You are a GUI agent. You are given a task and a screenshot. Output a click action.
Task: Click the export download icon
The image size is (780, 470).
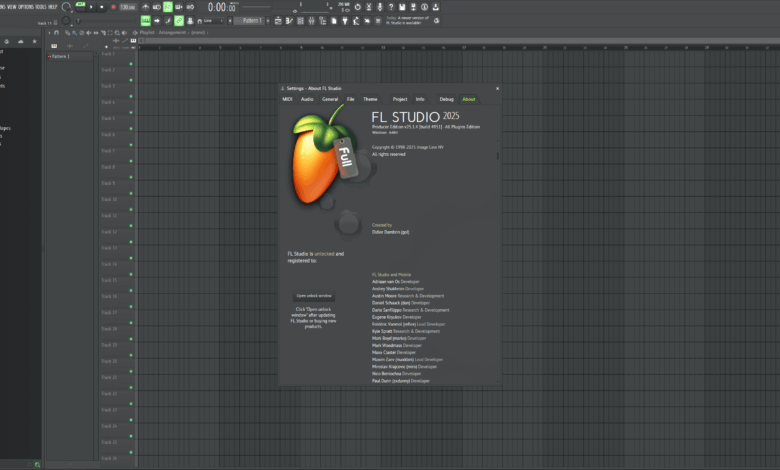coord(435,7)
